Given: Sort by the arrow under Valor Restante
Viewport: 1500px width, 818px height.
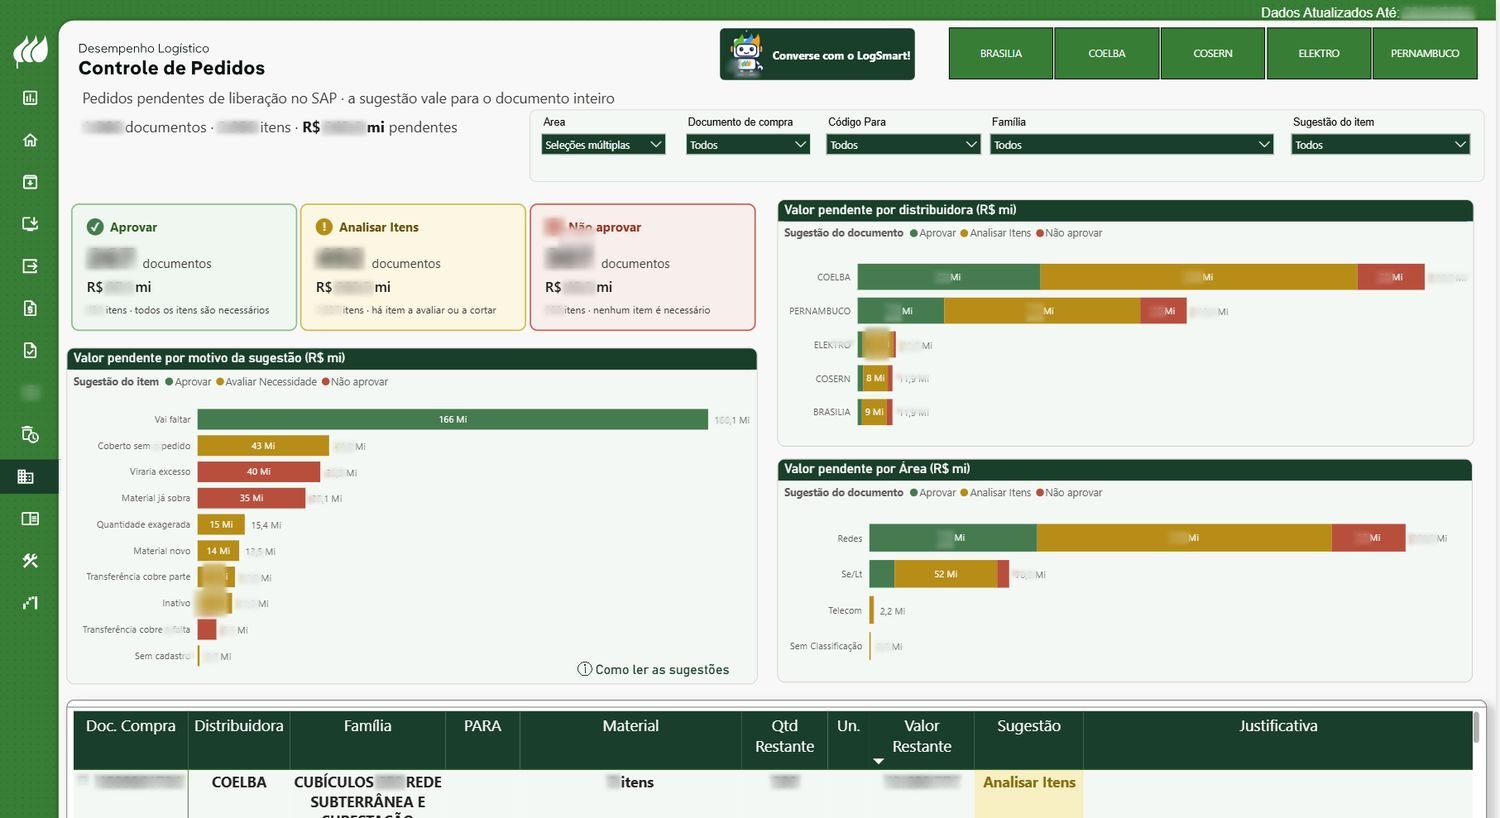Looking at the screenshot, I should click(x=879, y=762).
